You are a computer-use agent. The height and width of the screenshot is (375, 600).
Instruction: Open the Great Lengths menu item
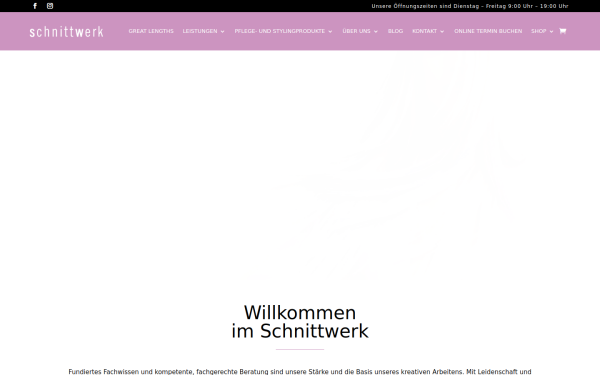click(151, 31)
